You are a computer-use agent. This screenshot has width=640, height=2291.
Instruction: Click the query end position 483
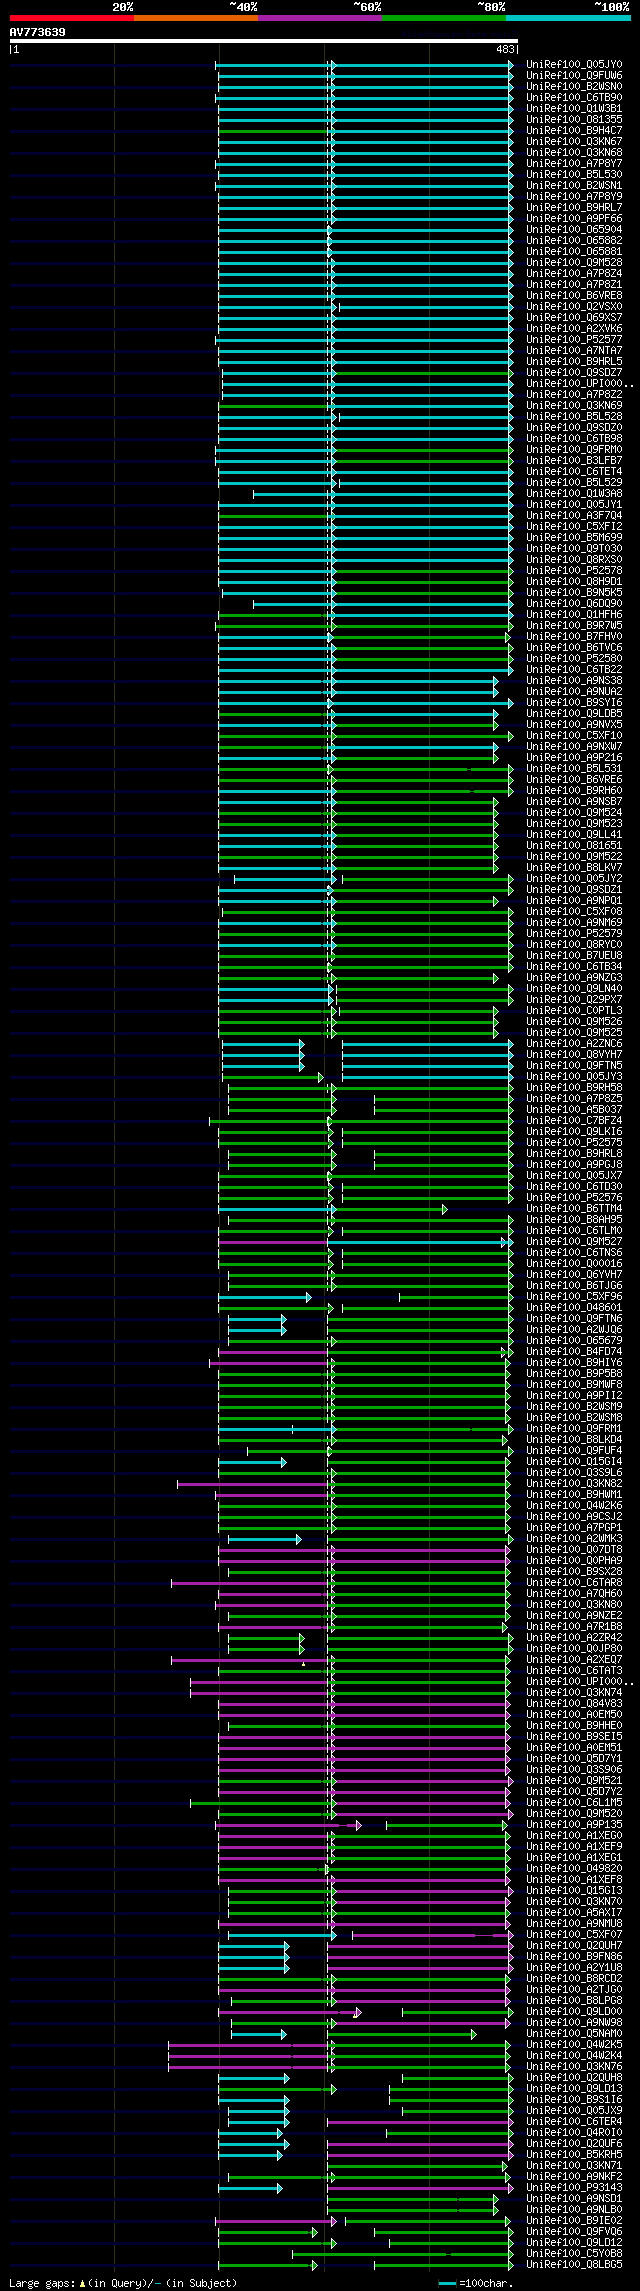(505, 49)
